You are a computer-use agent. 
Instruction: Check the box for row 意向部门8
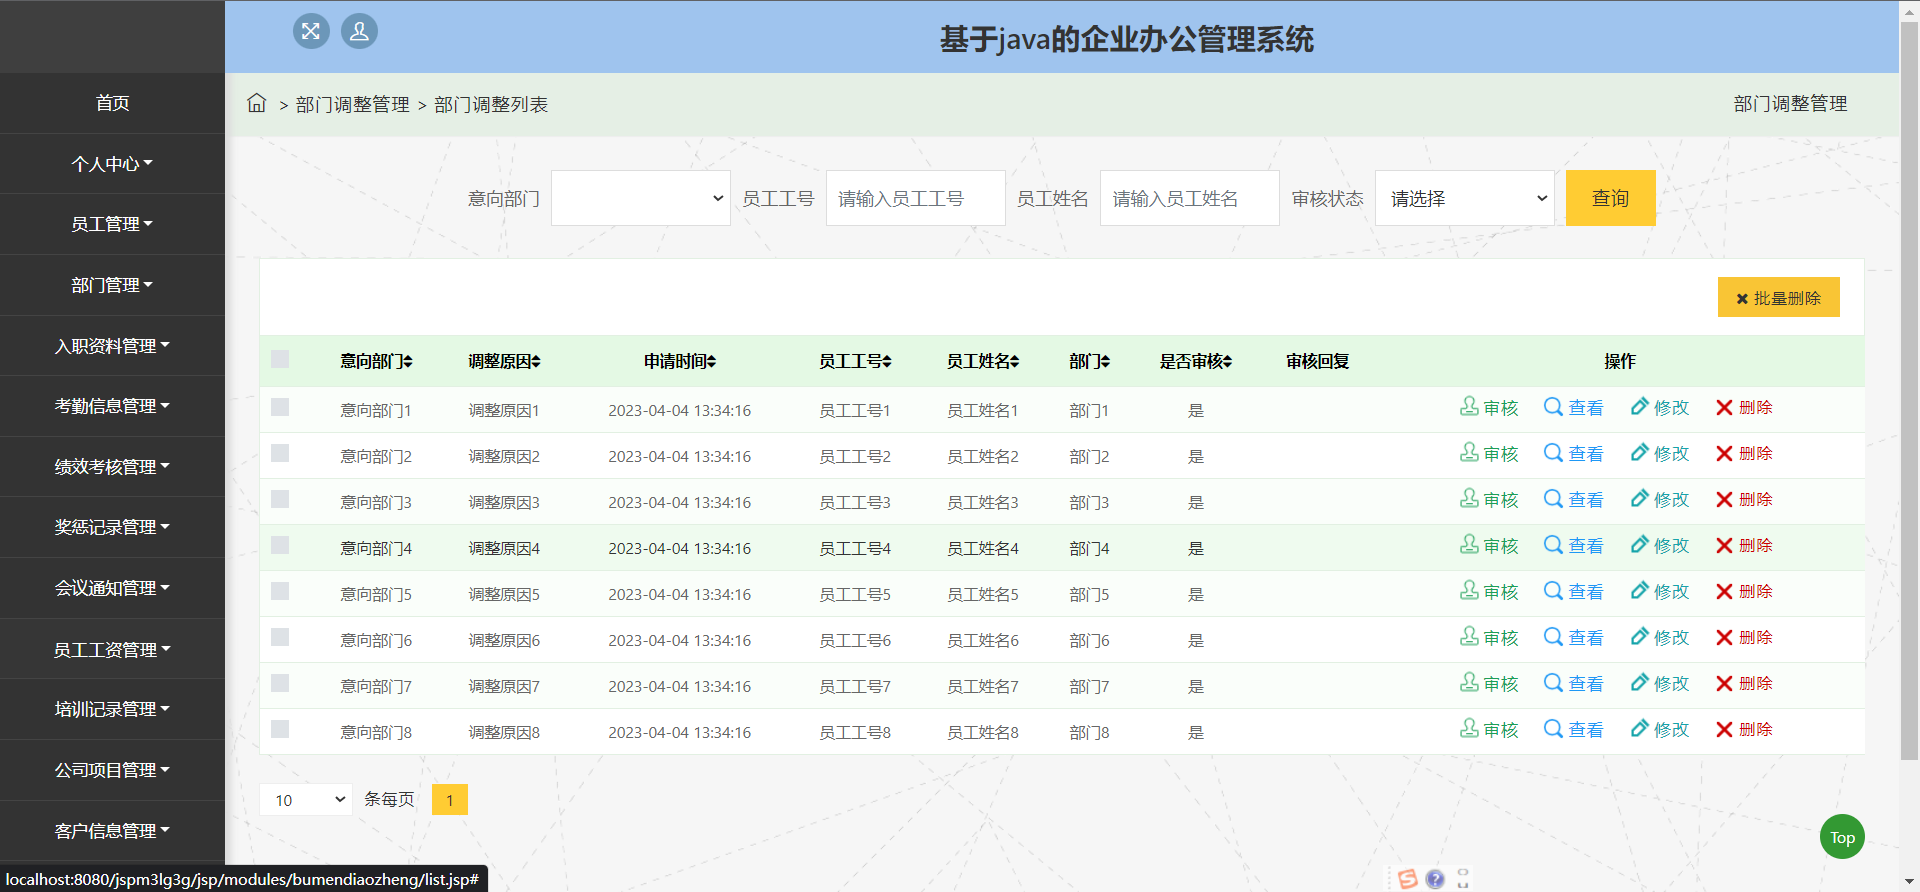point(280,729)
